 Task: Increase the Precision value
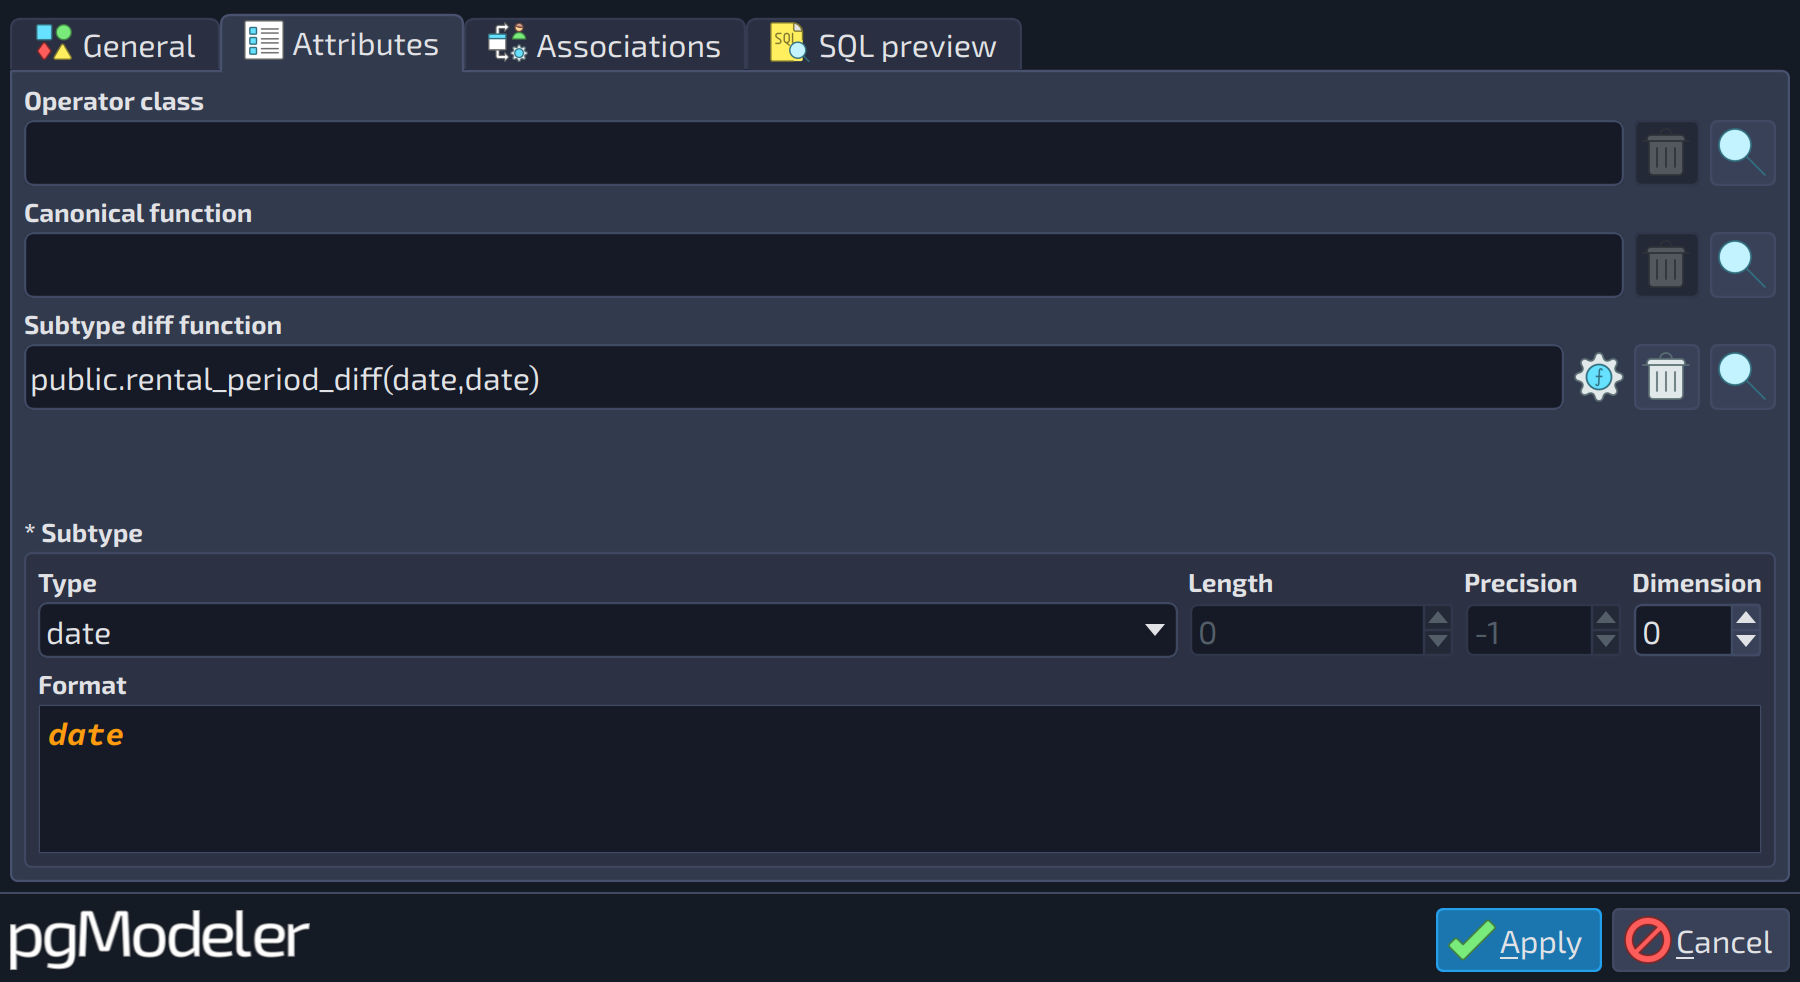pos(1606,618)
